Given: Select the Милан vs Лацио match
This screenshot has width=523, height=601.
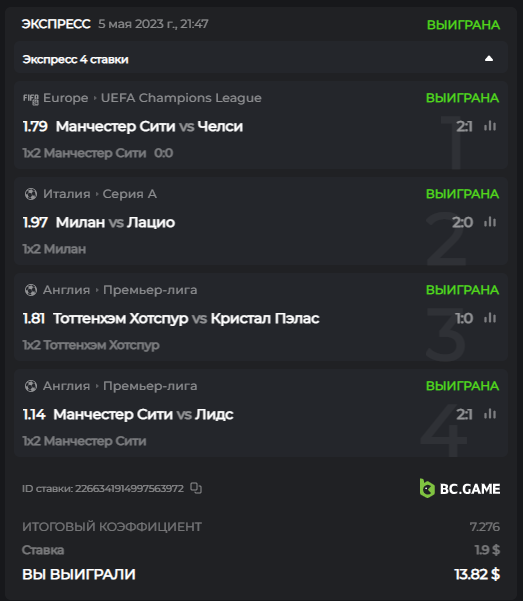Looking at the screenshot, I should [x=115, y=222].
